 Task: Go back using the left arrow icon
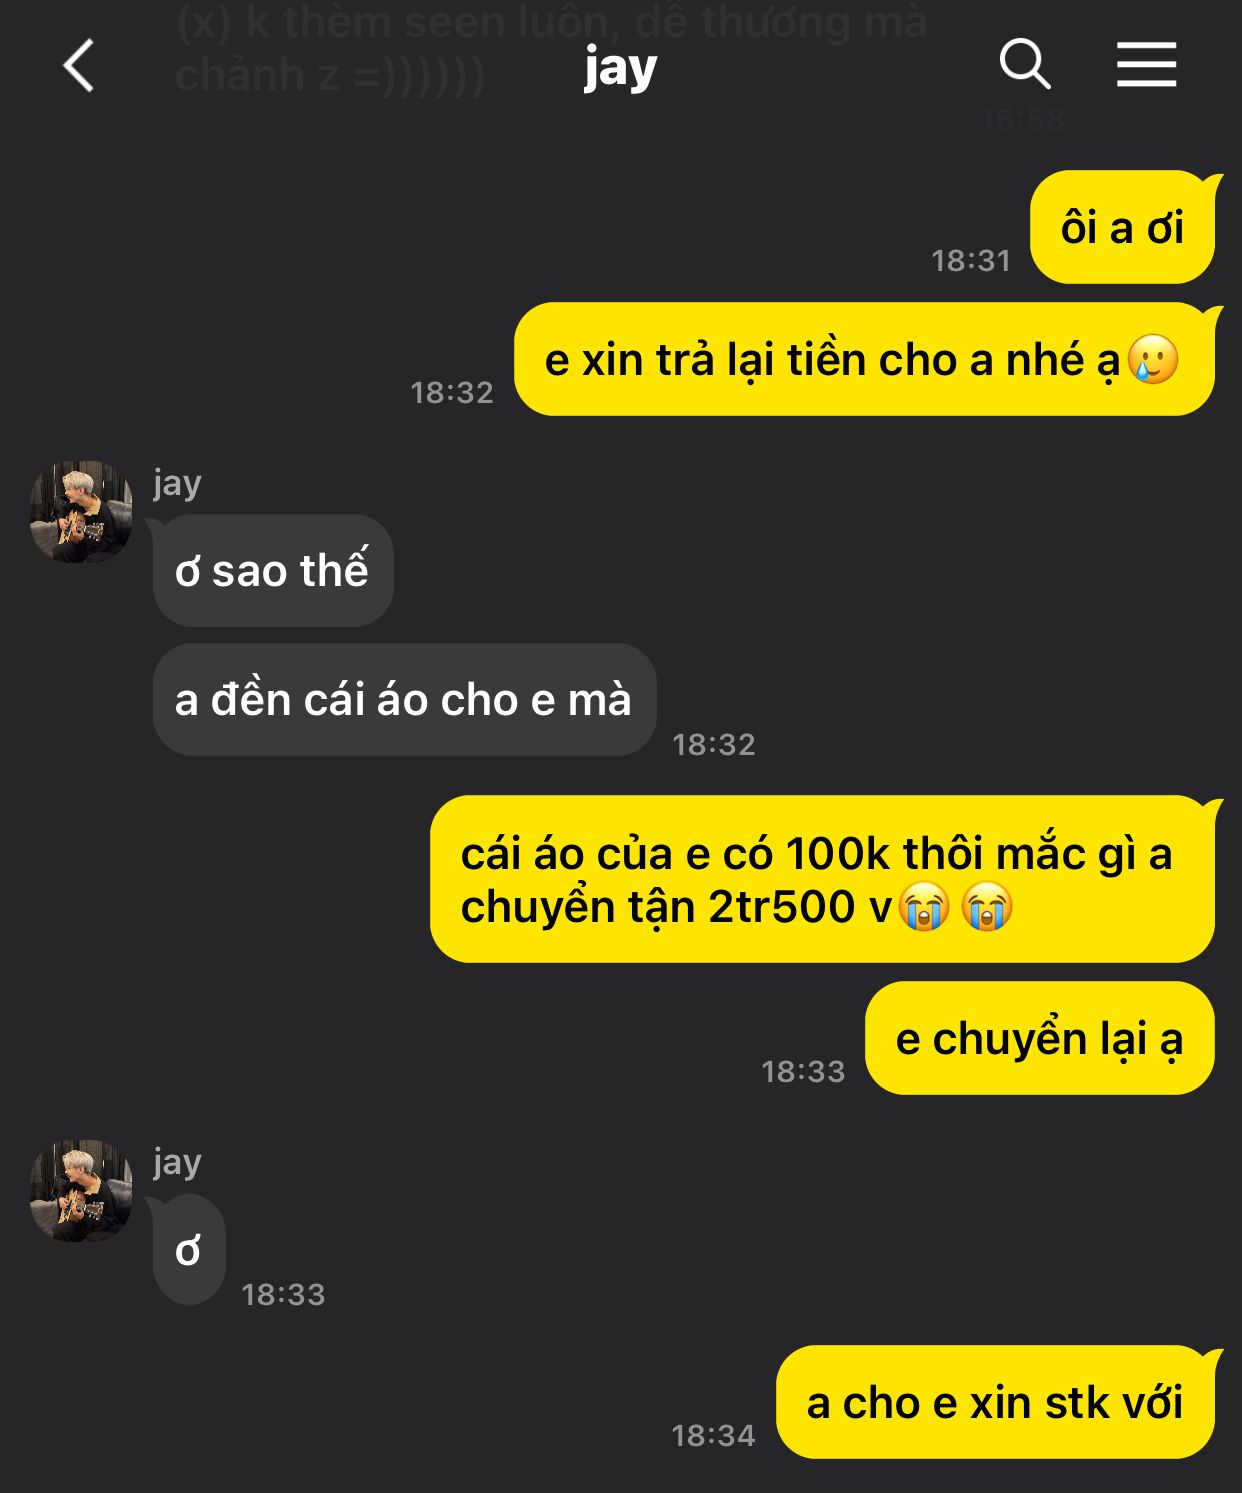coord(78,66)
